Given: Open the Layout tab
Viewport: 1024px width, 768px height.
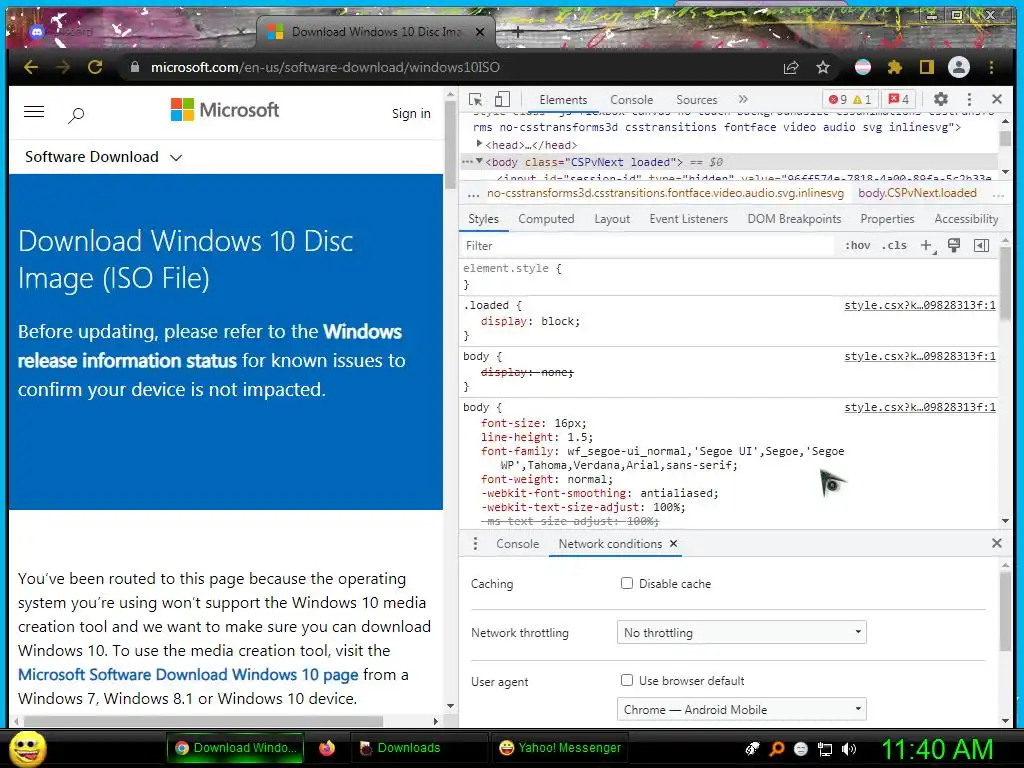Looking at the screenshot, I should [x=612, y=219].
